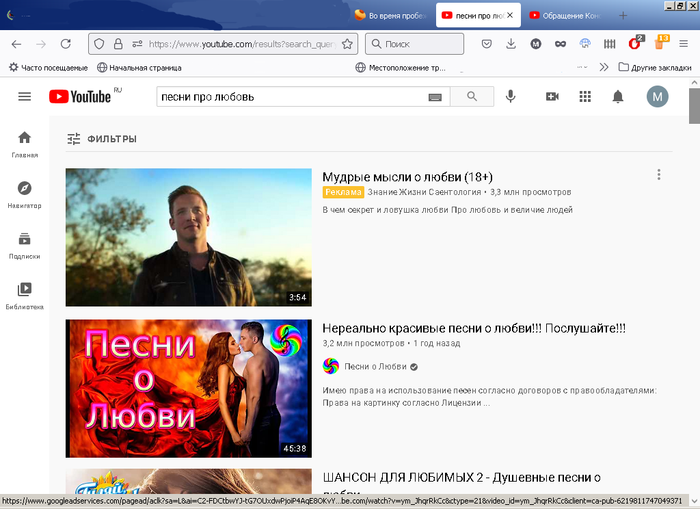Click the YouTube logo
This screenshot has width=700, height=509.
[78, 96]
